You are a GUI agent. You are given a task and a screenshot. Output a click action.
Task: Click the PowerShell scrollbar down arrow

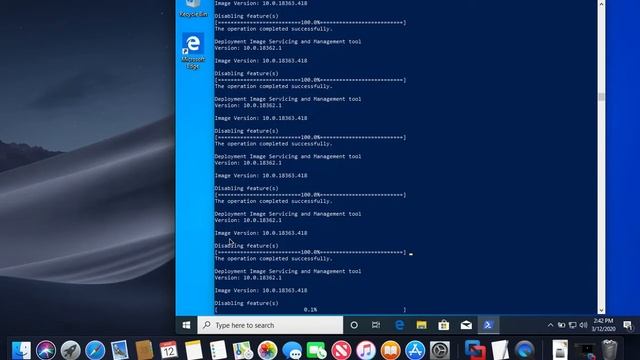pos(601,311)
